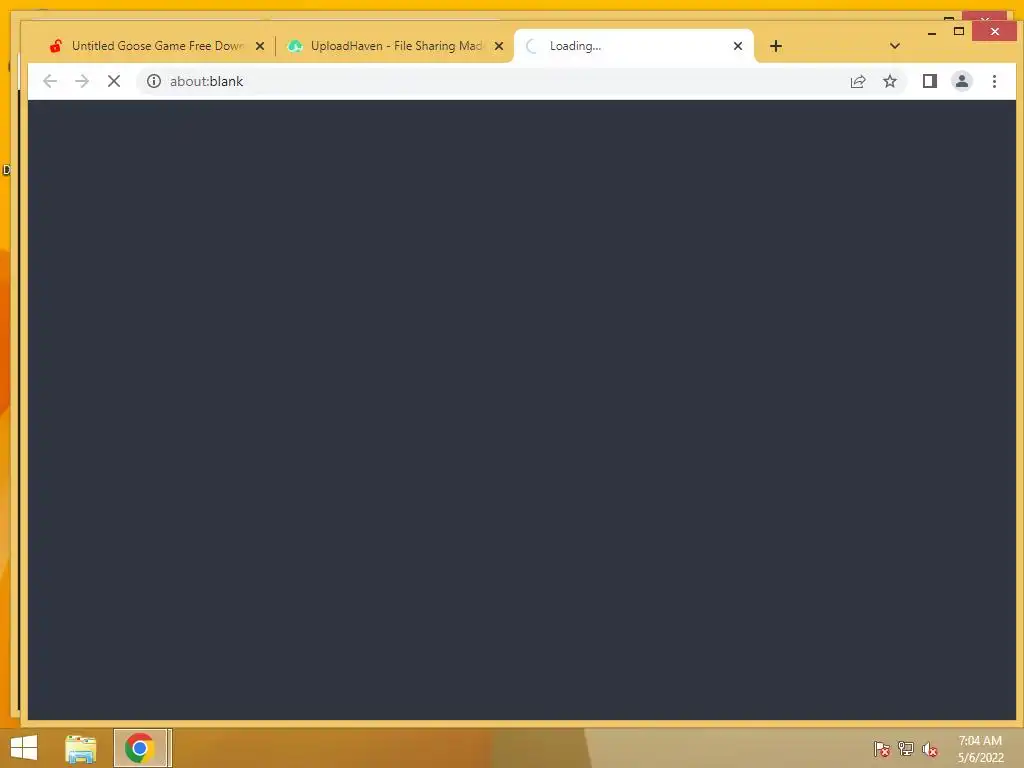Open a new tab with plus button
The image size is (1024, 768).
776,46
